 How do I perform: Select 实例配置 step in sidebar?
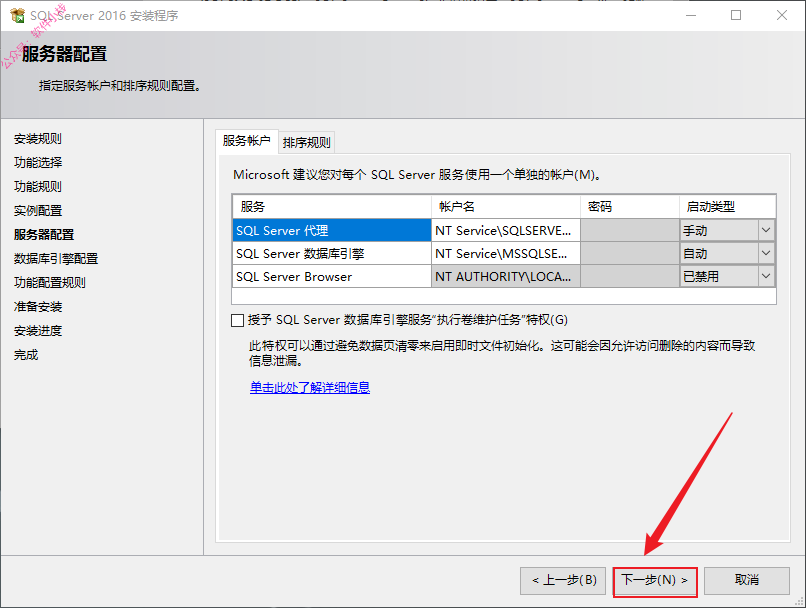38,211
